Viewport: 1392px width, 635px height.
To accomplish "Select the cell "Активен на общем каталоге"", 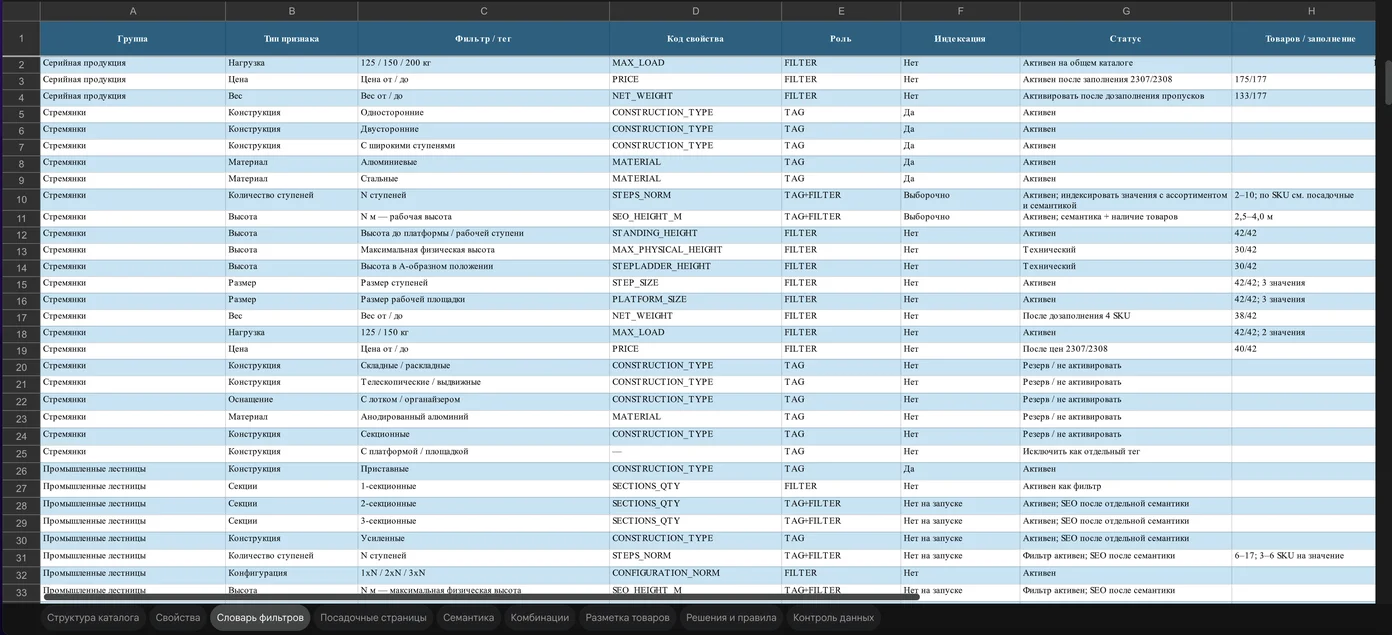I will pos(1126,63).
